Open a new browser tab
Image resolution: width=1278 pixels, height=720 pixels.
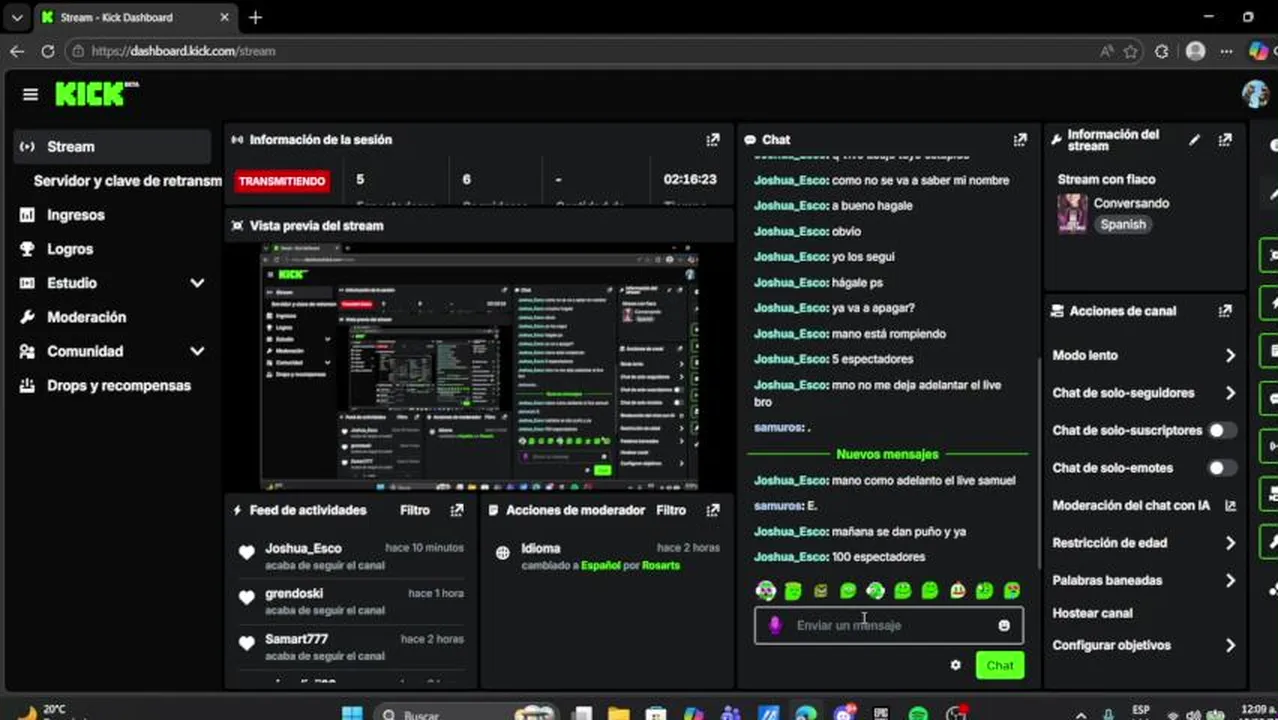(x=256, y=17)
